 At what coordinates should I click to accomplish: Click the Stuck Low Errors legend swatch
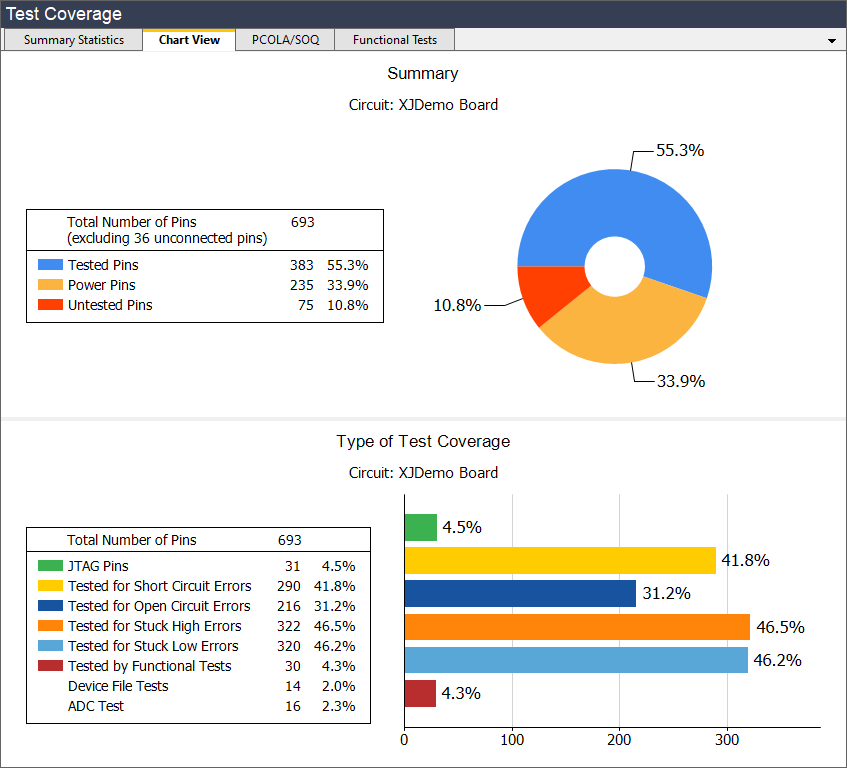[x=50, y=647]
